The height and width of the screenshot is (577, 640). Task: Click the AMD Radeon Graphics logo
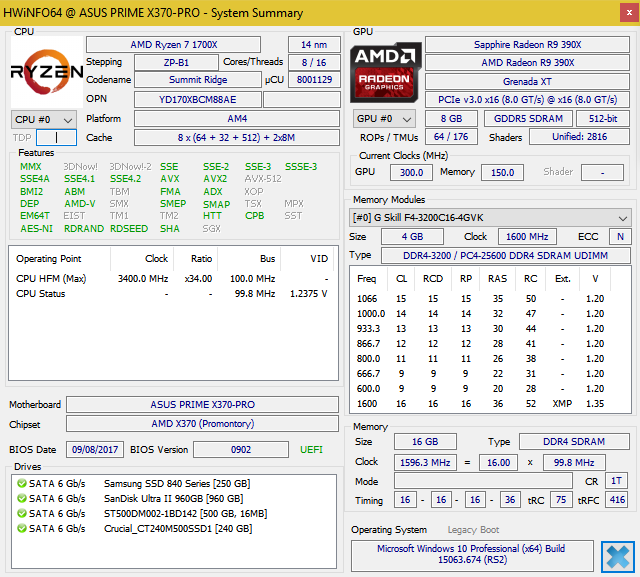pos(385,71)
